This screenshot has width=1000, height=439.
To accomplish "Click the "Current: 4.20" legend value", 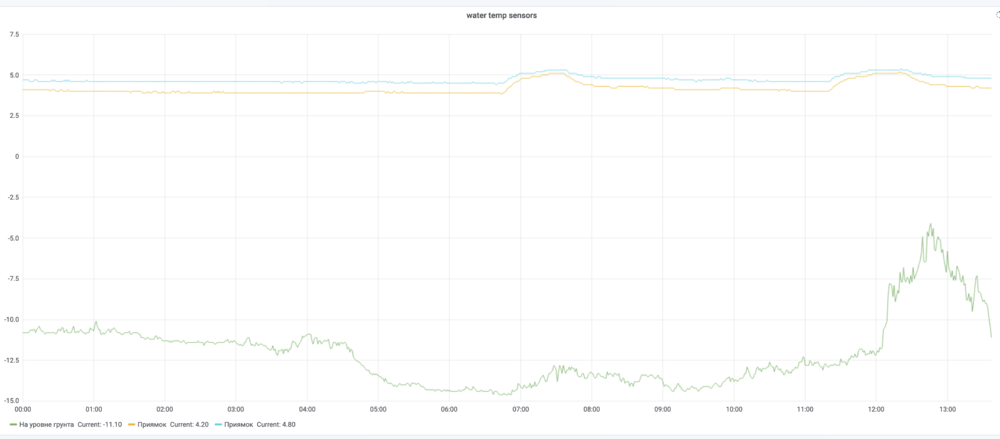I will tap(190, 424).
